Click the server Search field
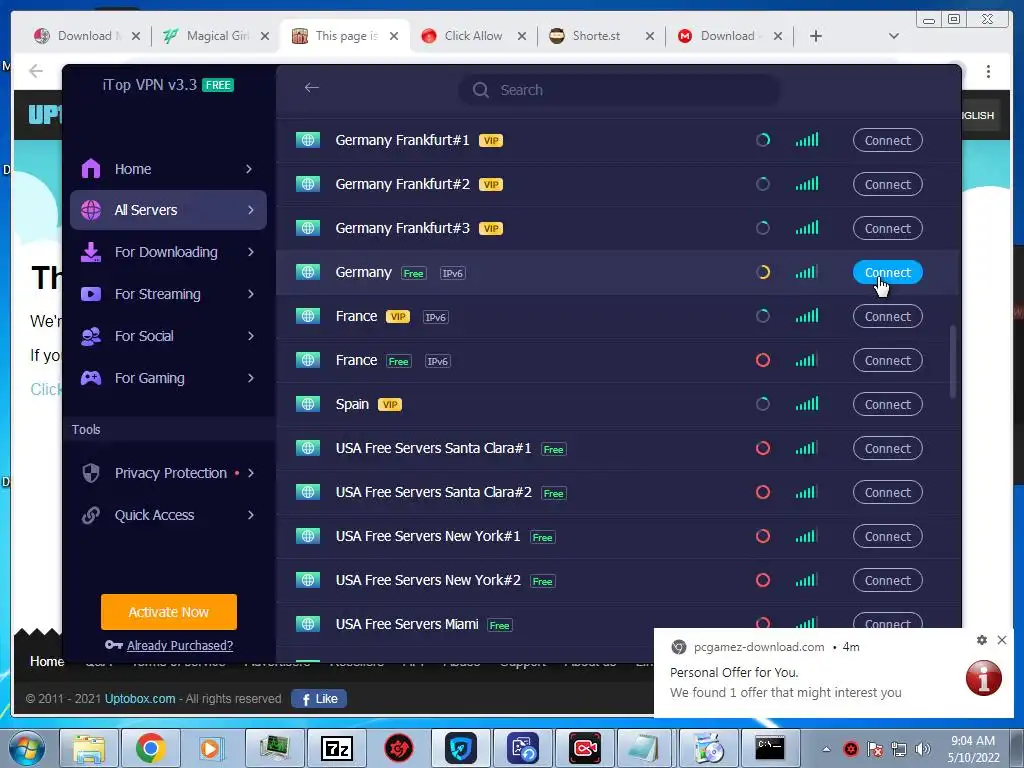This screenshot has height=768, width=1024. click(619, 90)
